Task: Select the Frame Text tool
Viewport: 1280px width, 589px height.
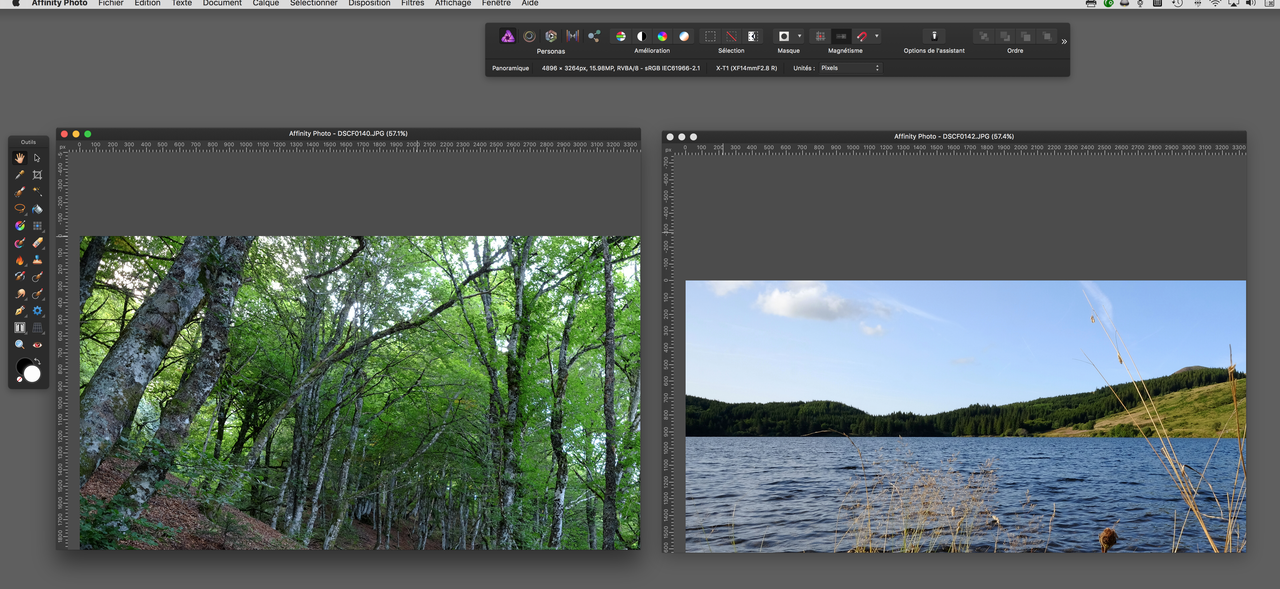Action: [19, 328]
